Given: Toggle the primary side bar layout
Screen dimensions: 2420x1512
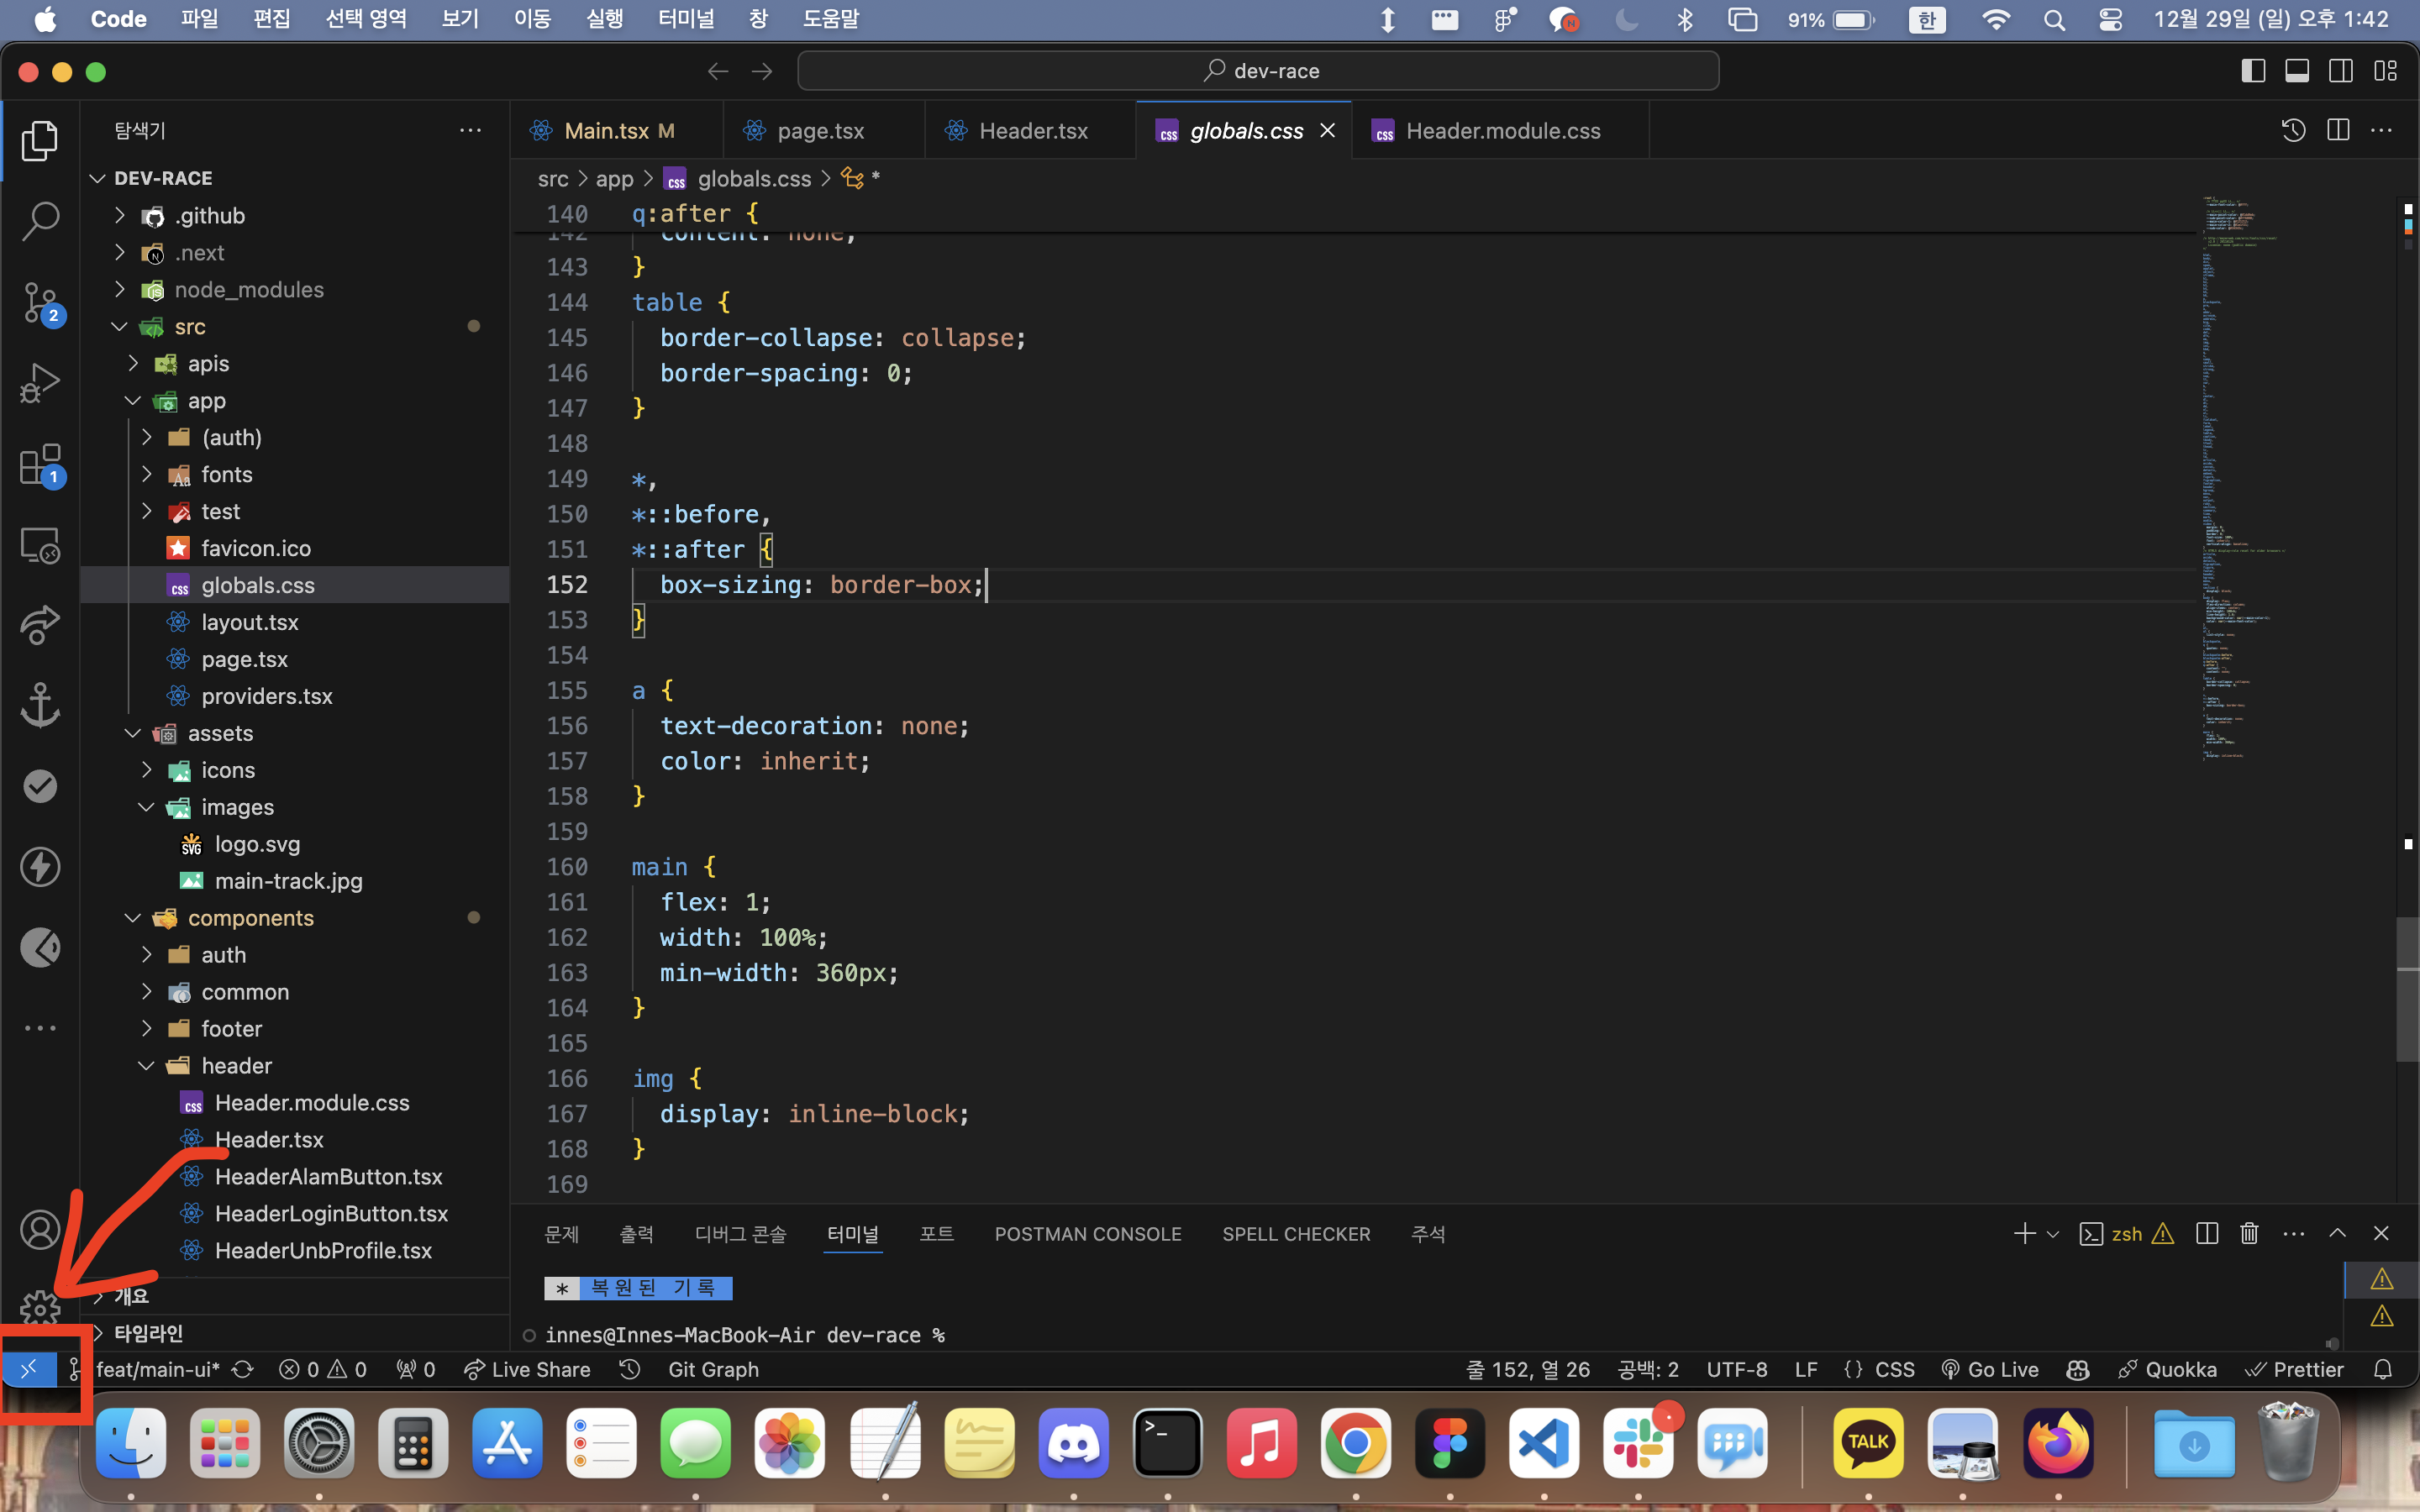Looking at the screenshot, I should click(2253, 71).
